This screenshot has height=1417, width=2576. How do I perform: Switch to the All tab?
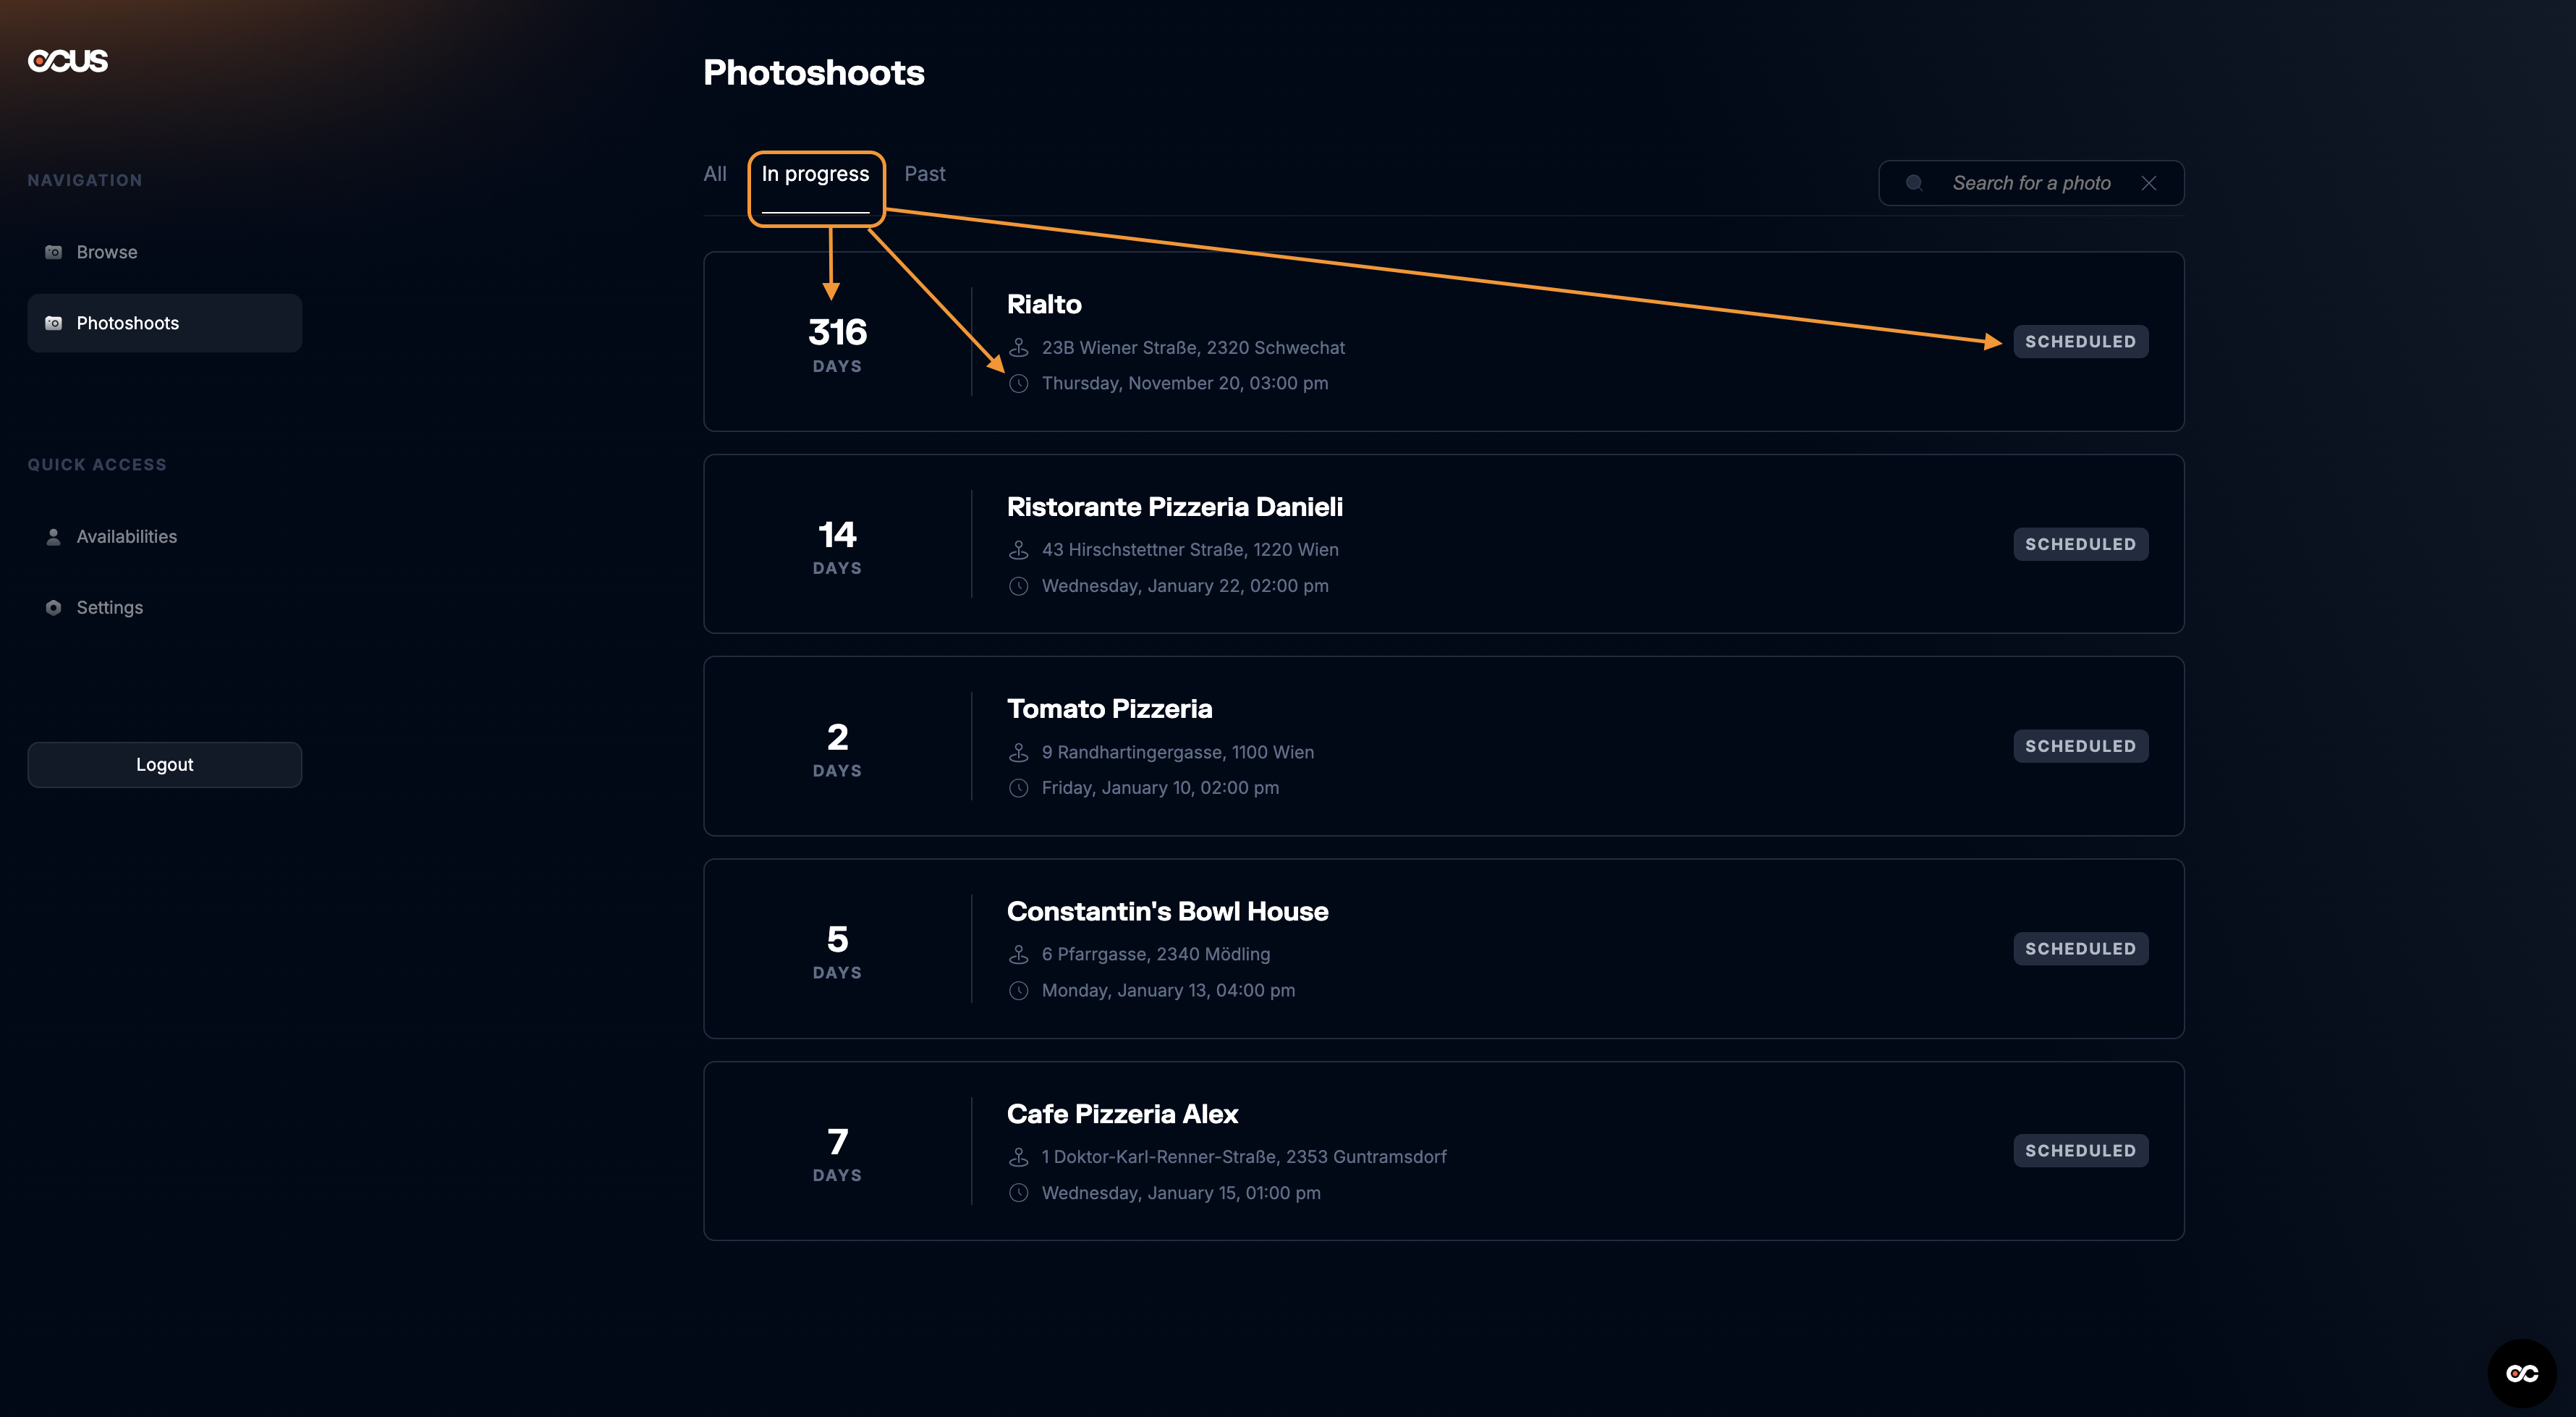pos(715,174)
